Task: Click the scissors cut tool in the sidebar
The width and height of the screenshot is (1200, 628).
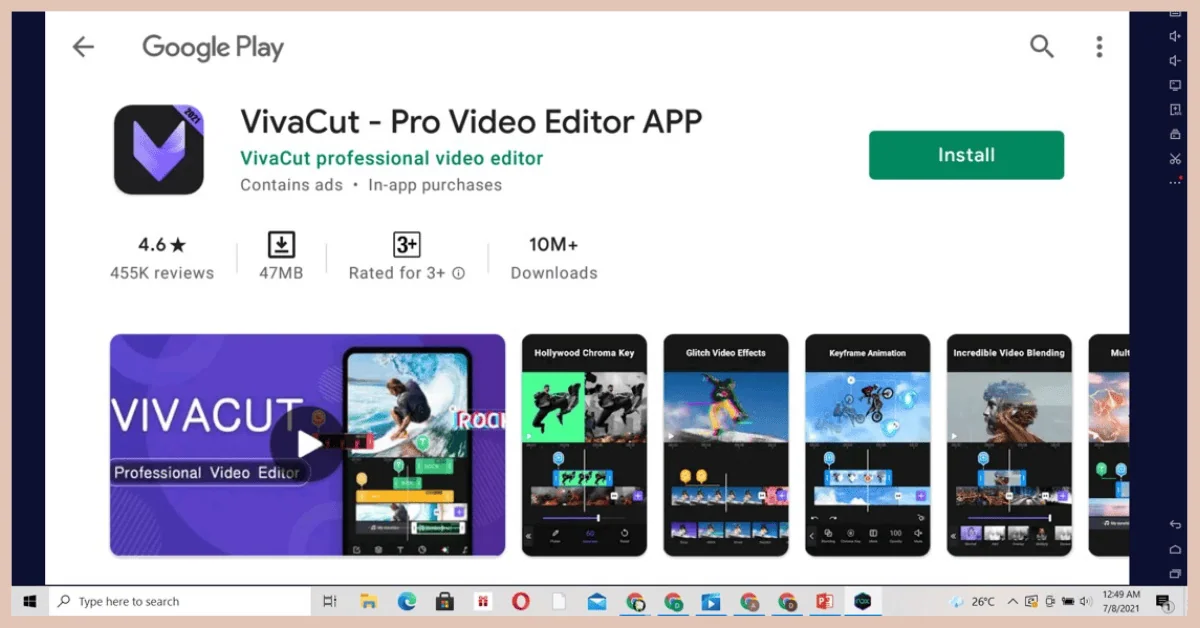Action: pos(1176,159)
